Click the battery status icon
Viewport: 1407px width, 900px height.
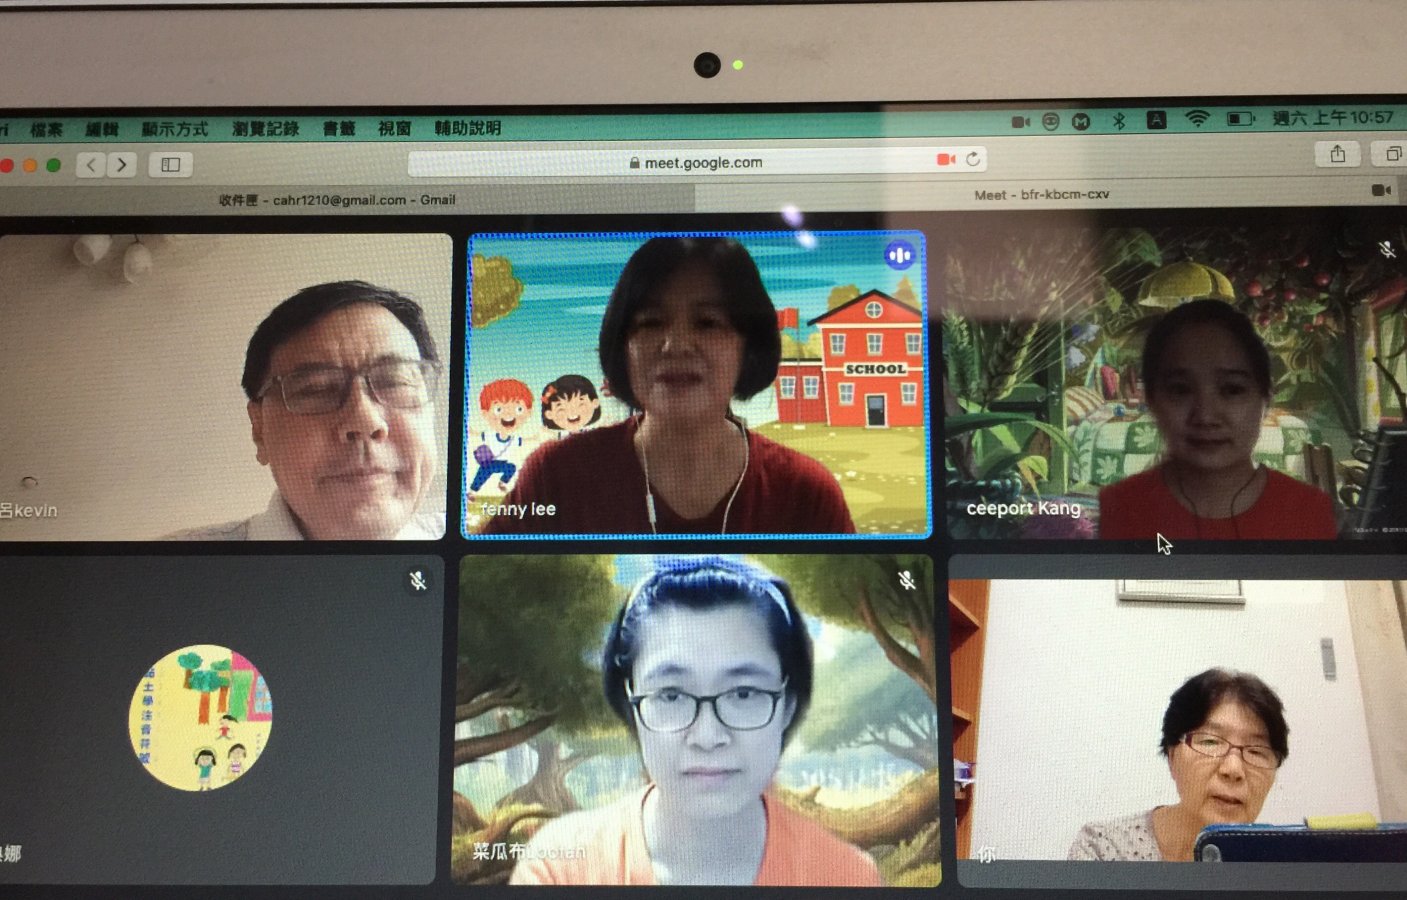1240,119
